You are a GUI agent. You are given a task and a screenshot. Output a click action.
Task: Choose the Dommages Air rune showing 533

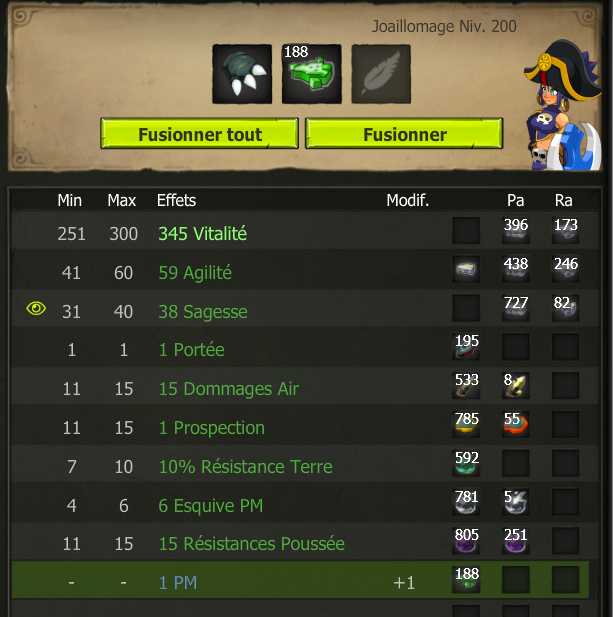[x=466, y=386]
